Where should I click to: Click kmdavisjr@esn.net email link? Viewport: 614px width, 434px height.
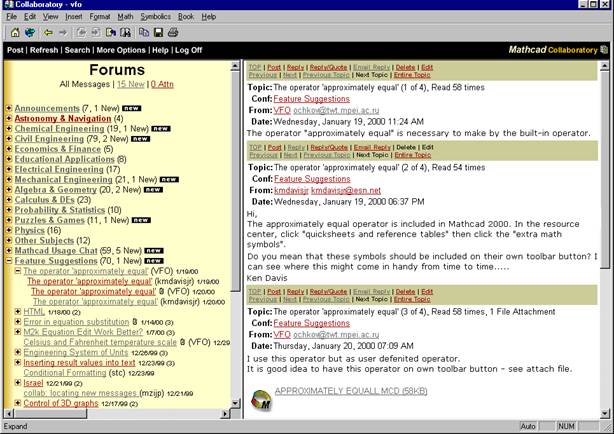pos(346,190)
